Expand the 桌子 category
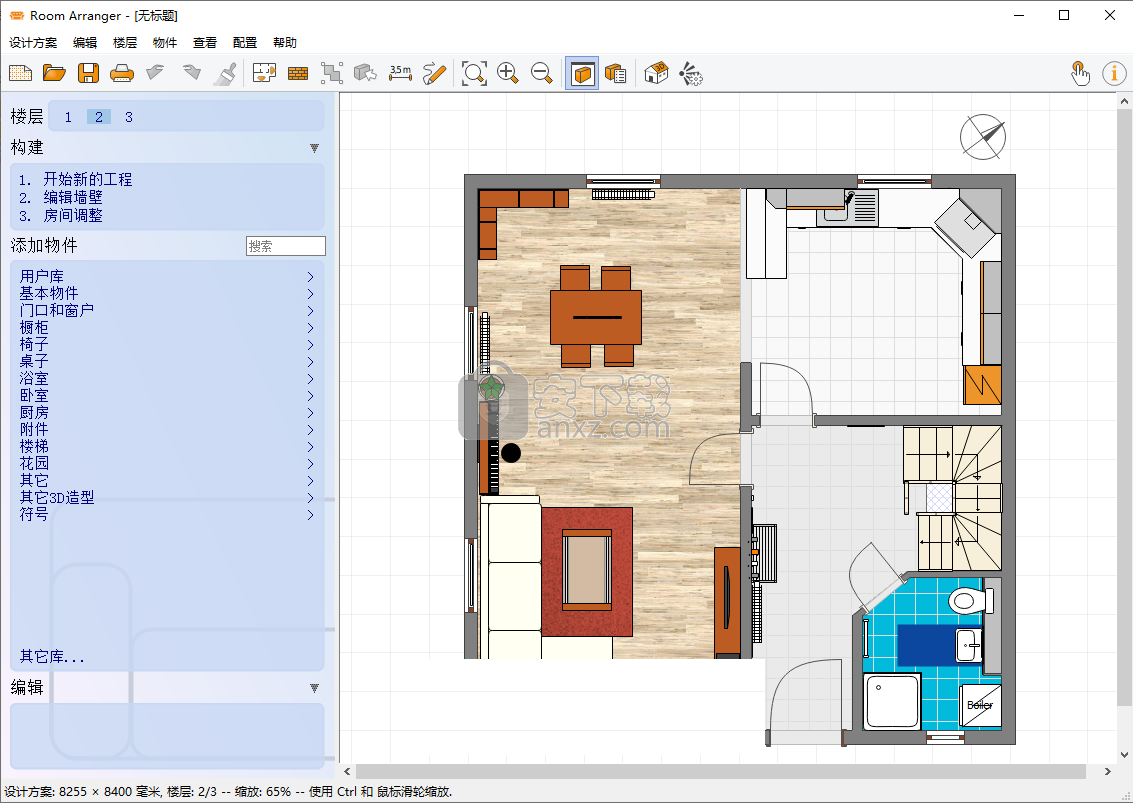Screen dimensions: 1133x803 tap(167, 361)
